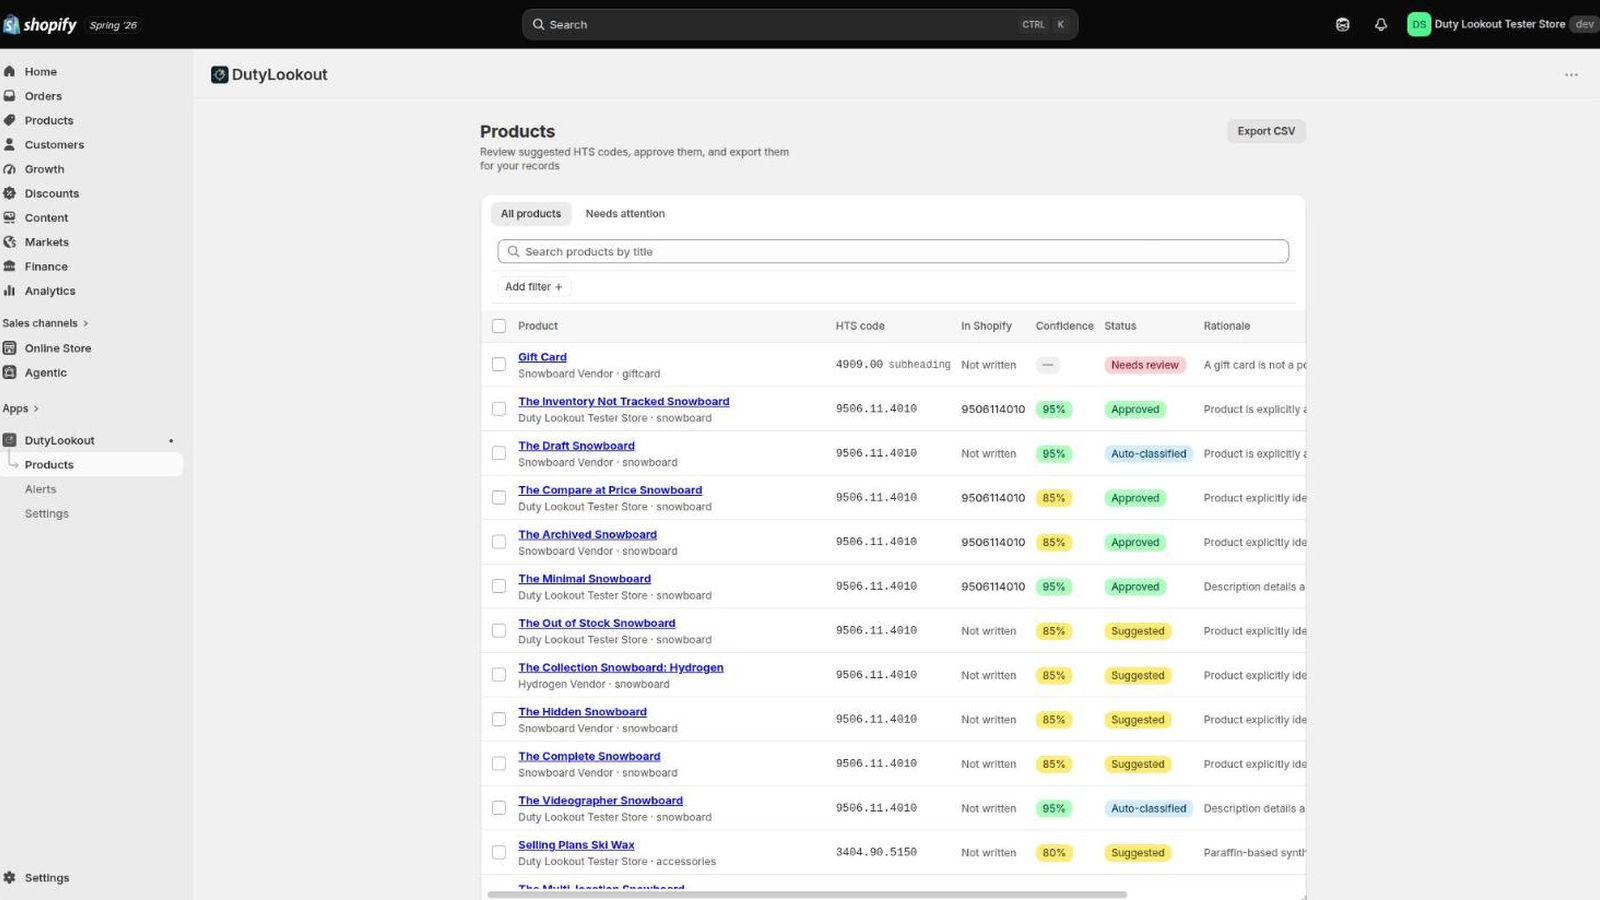
Task: Click the In Shopify column header
Action: pos(986,326)
